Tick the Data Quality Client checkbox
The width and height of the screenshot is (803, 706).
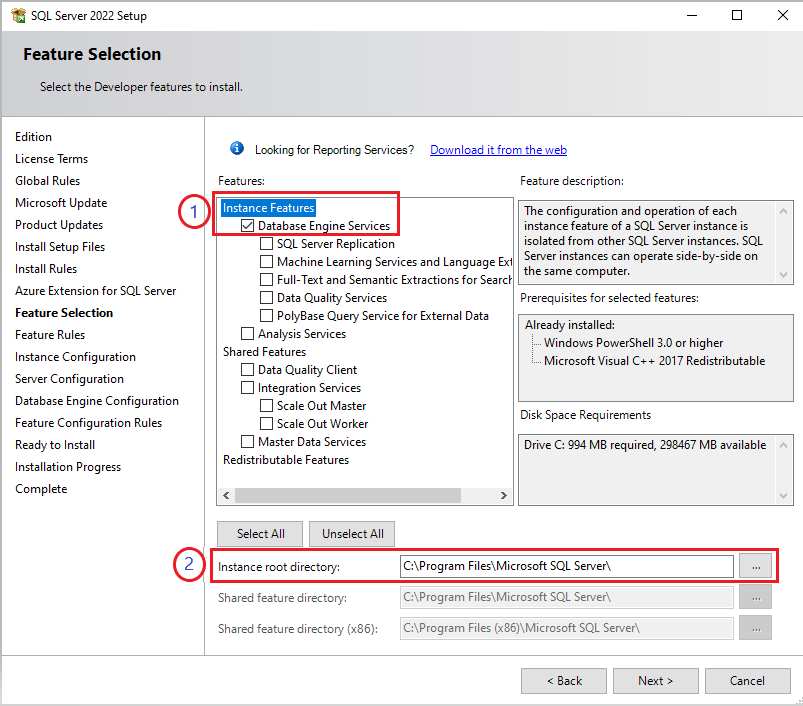click(x=248, y=370)
